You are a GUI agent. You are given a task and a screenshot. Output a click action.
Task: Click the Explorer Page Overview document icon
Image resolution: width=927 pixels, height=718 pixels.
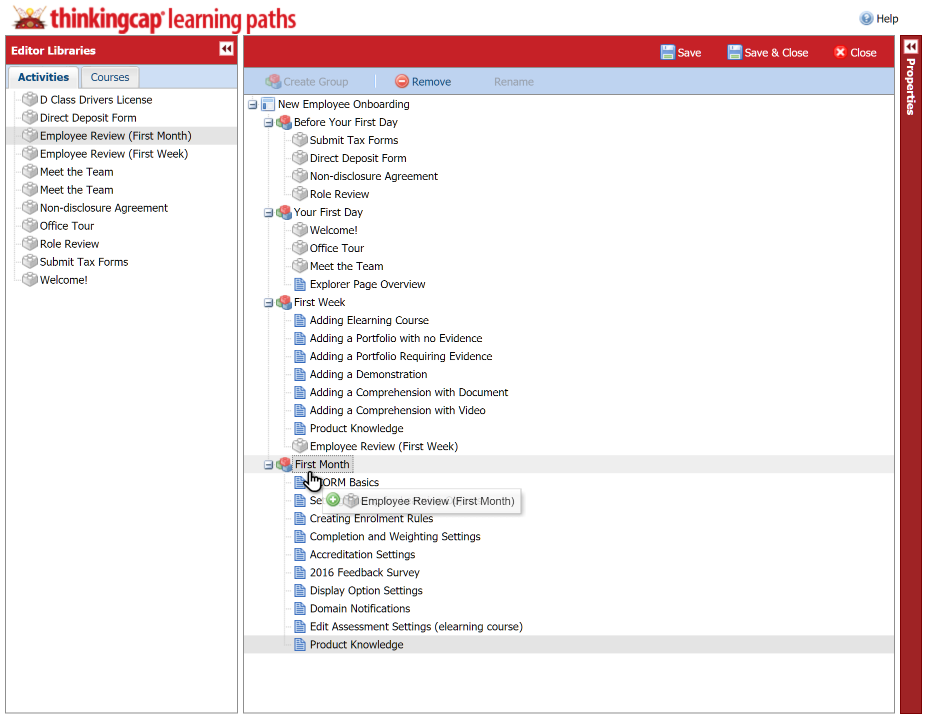tap(300, 284)
